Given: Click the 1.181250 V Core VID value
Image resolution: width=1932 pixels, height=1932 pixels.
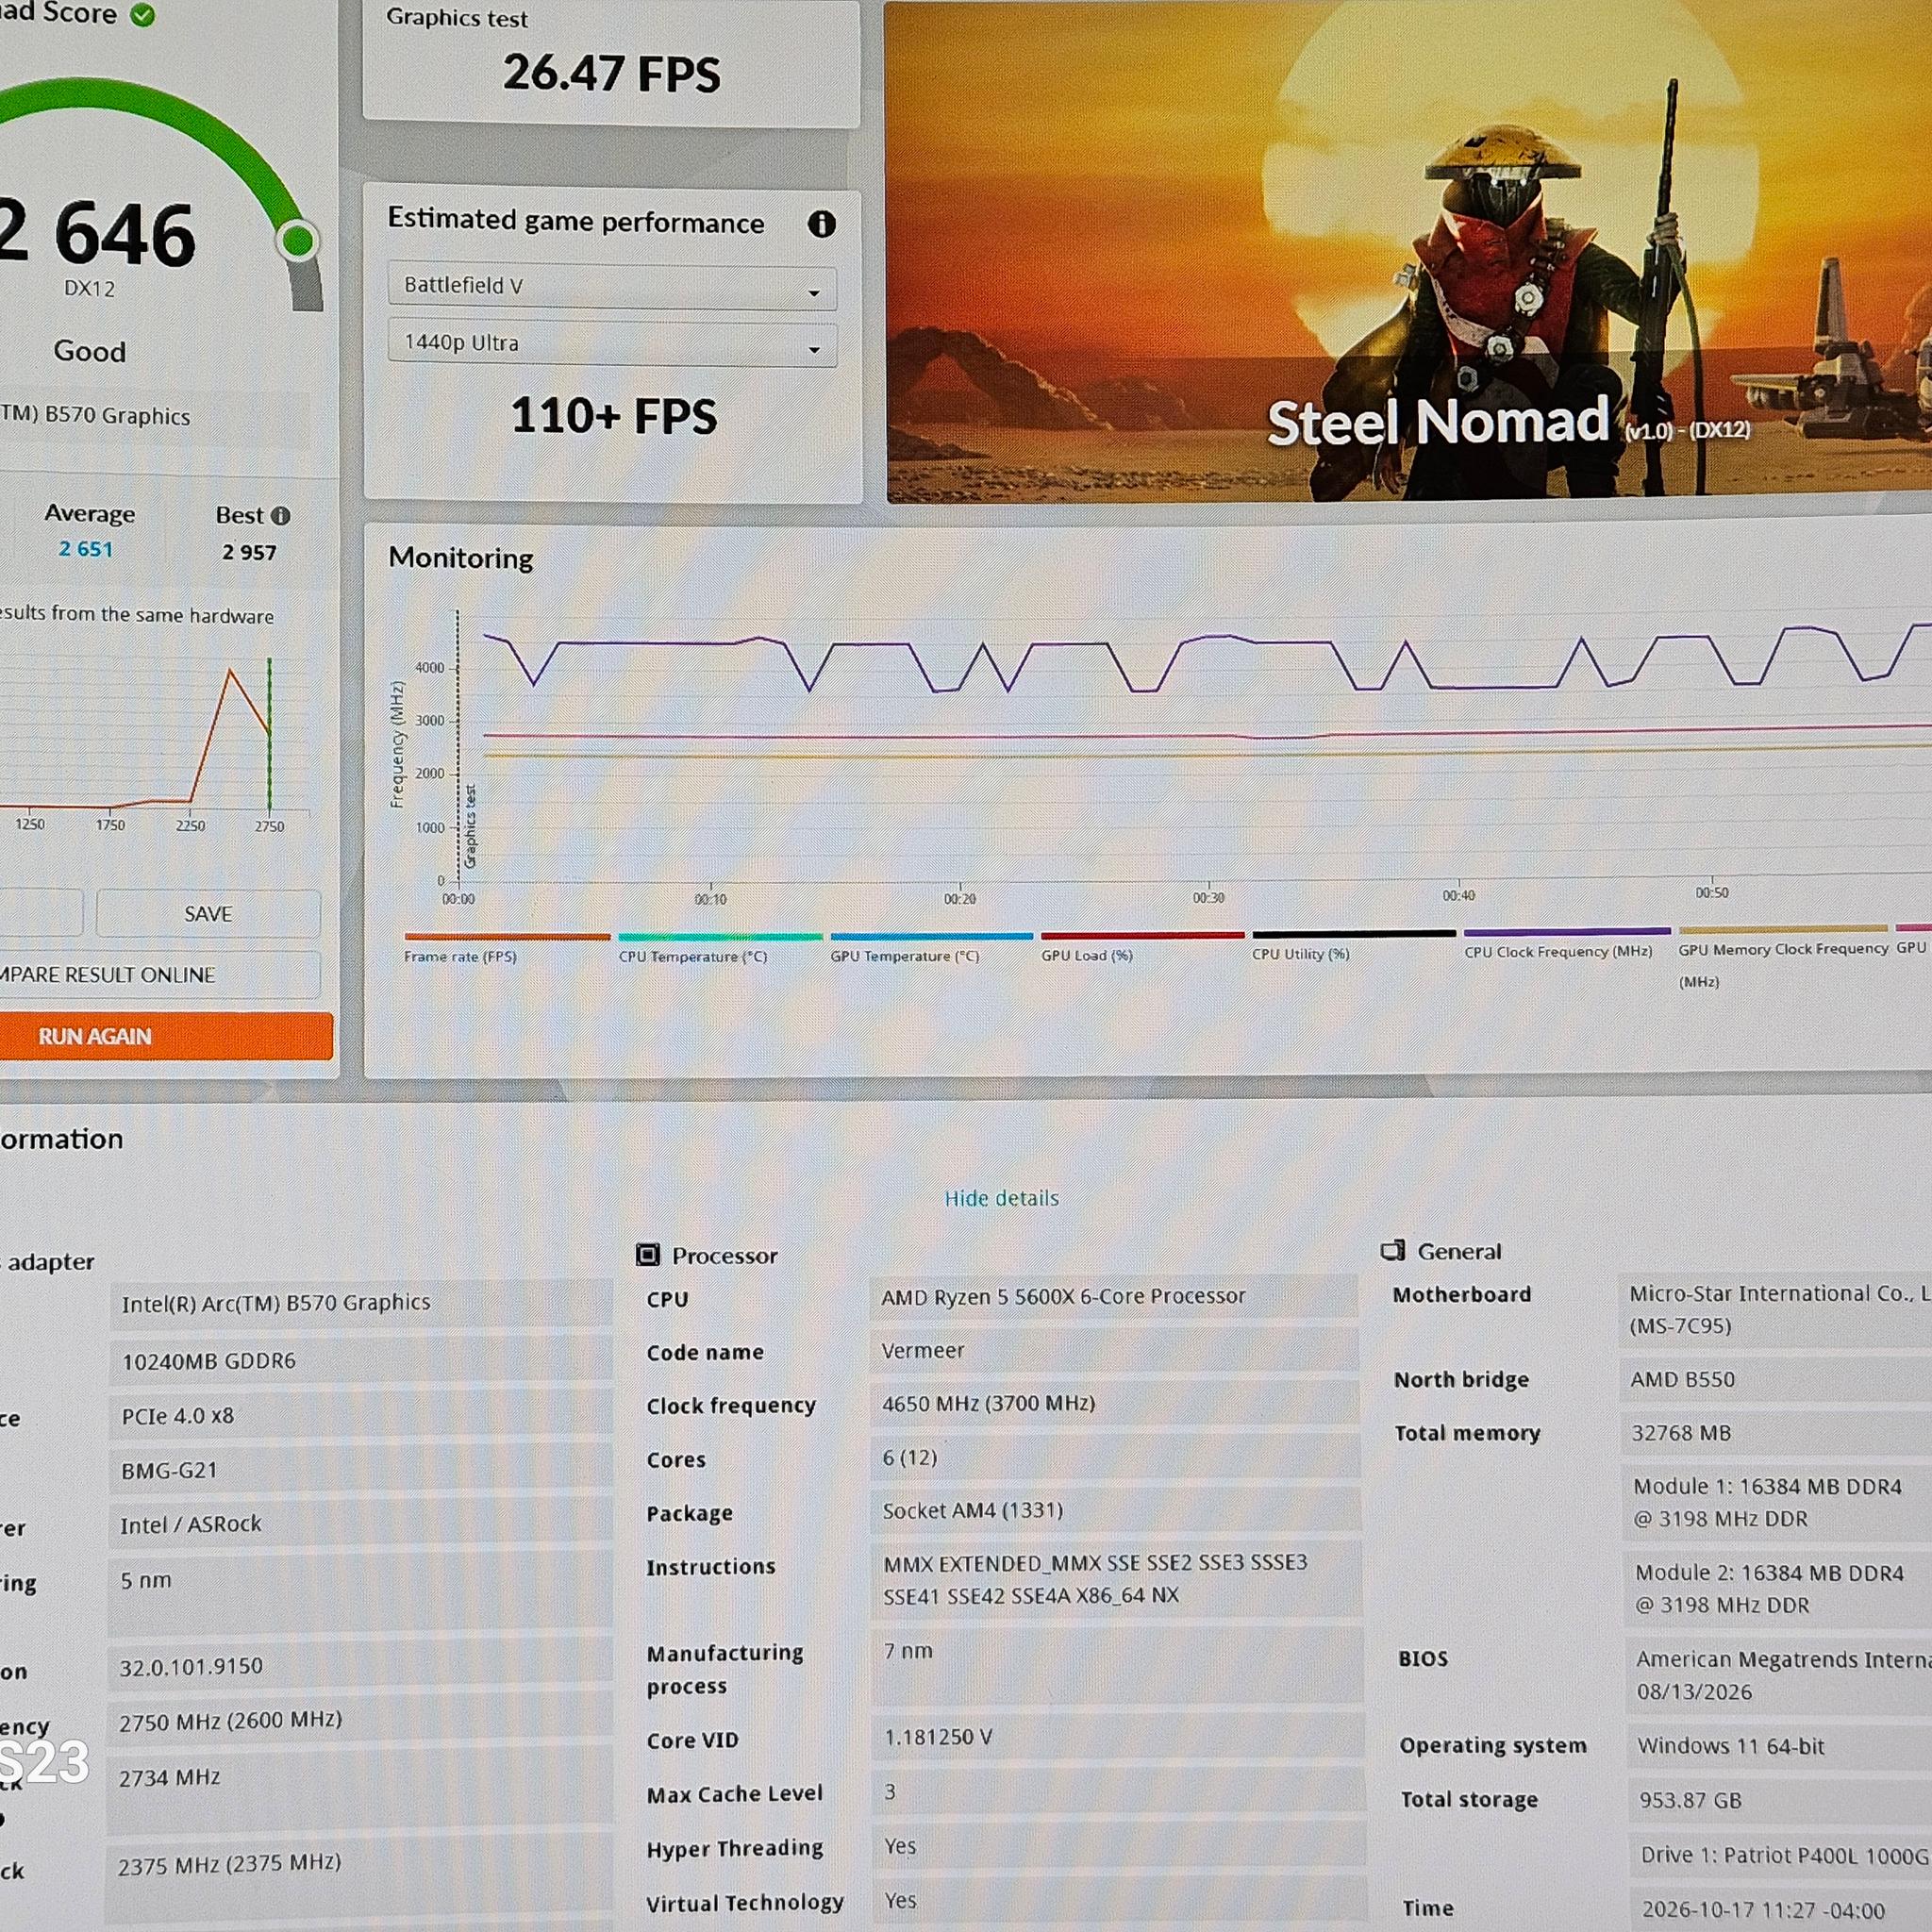Looking at the screenshot, I should 1117,1737.
